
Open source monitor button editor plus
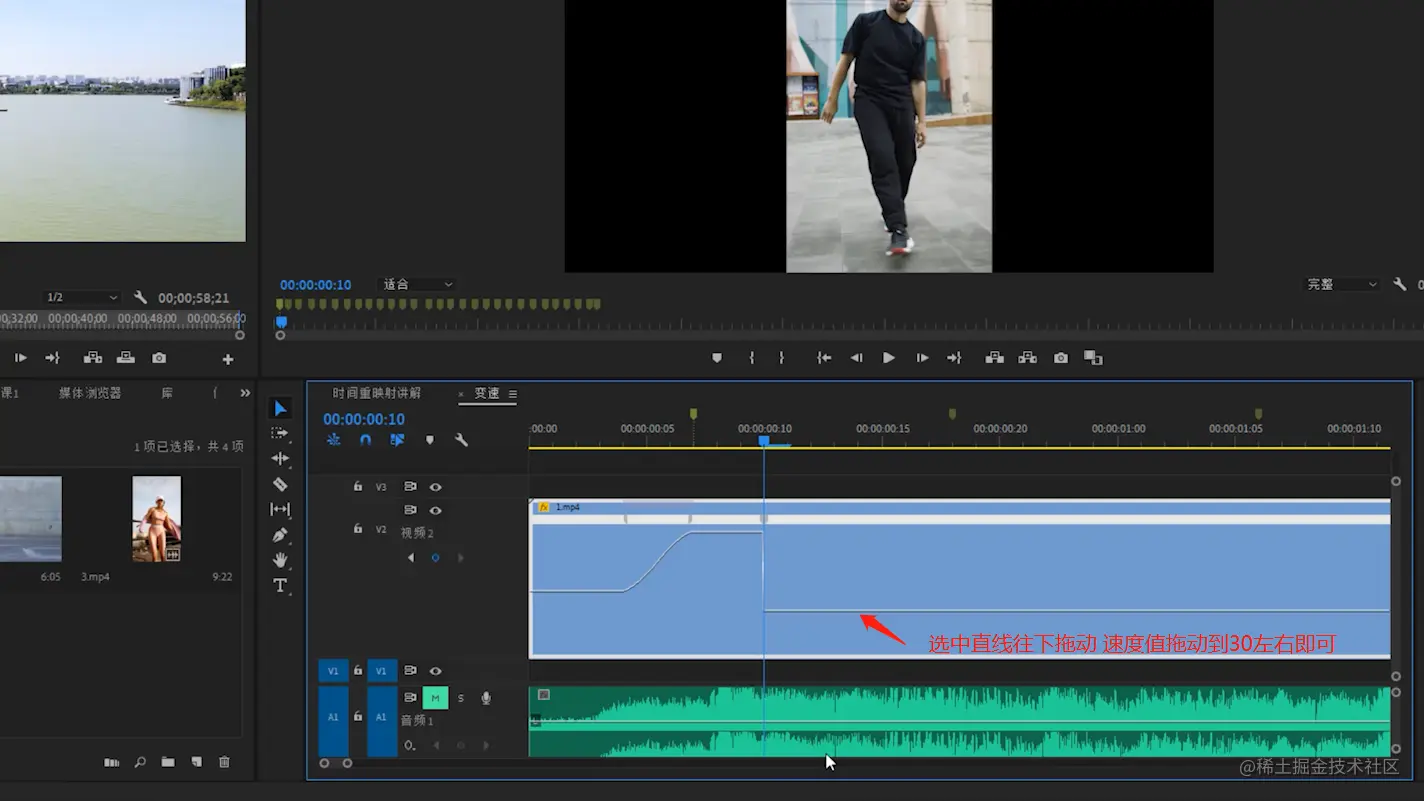click(228, 359)
